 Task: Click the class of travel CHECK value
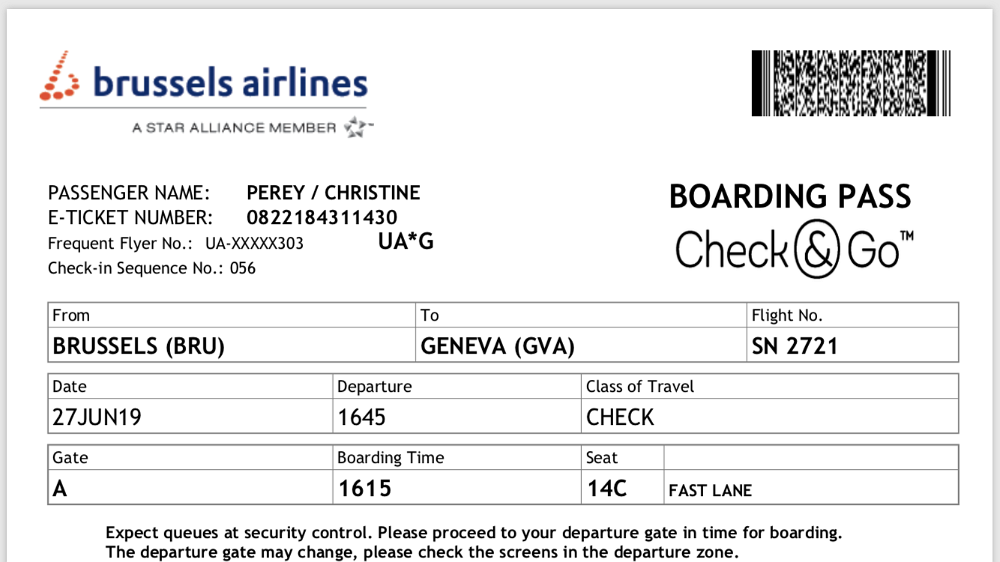(620, 417)
